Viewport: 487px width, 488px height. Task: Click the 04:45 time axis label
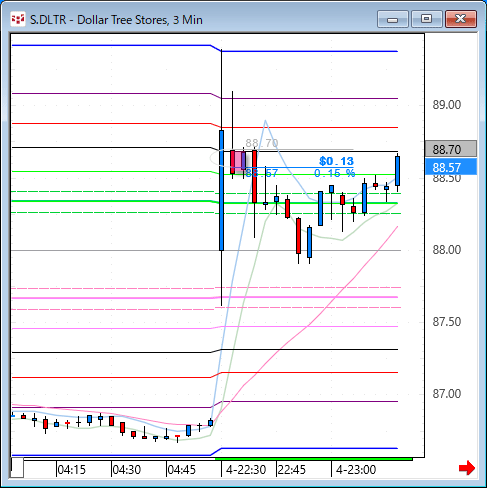181,470
